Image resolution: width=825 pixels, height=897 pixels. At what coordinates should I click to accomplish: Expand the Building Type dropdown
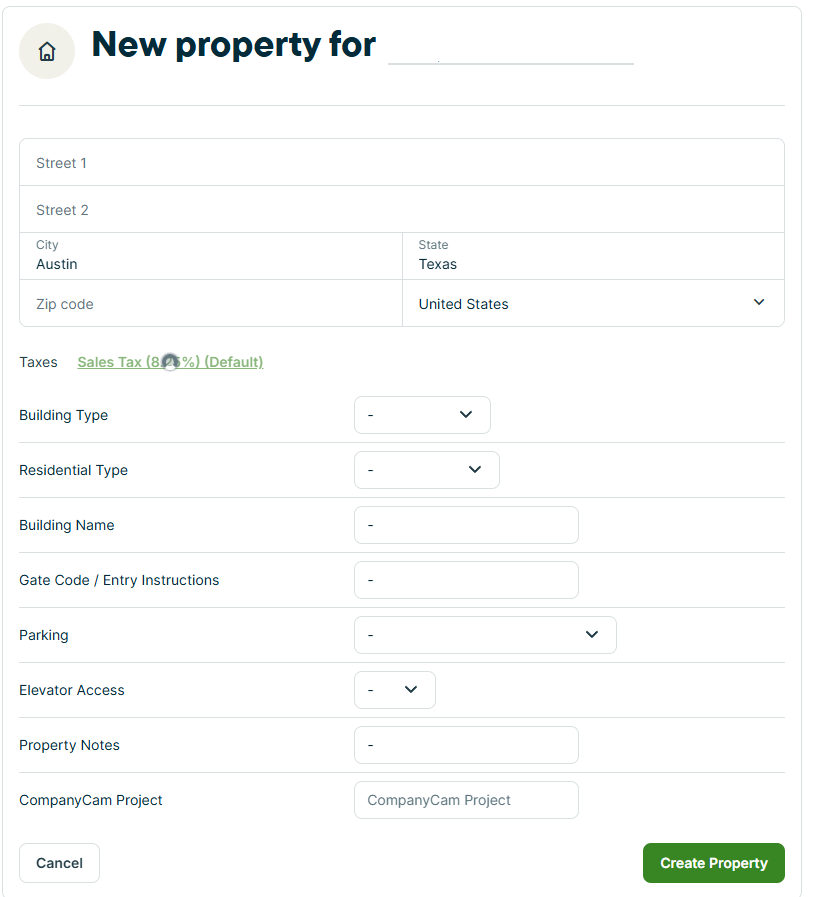tap(422, 415)
